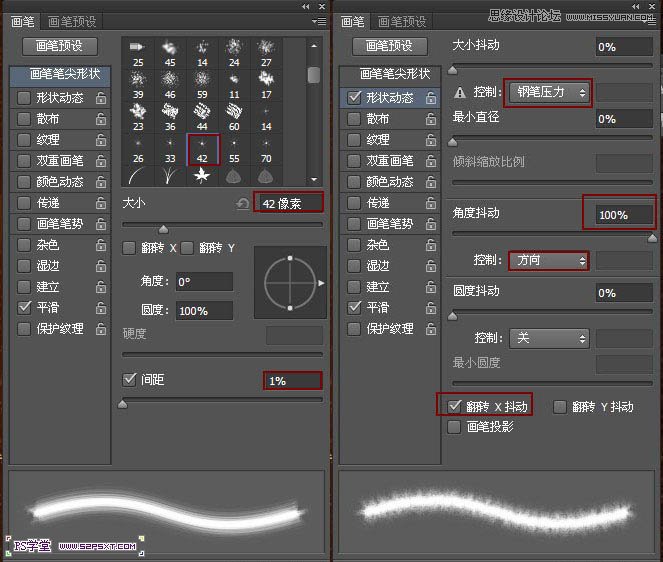This screenshot has height=562, width=663.
Task: Uncheck the 间距 spacing checkbox
Action: click(129, 379)
